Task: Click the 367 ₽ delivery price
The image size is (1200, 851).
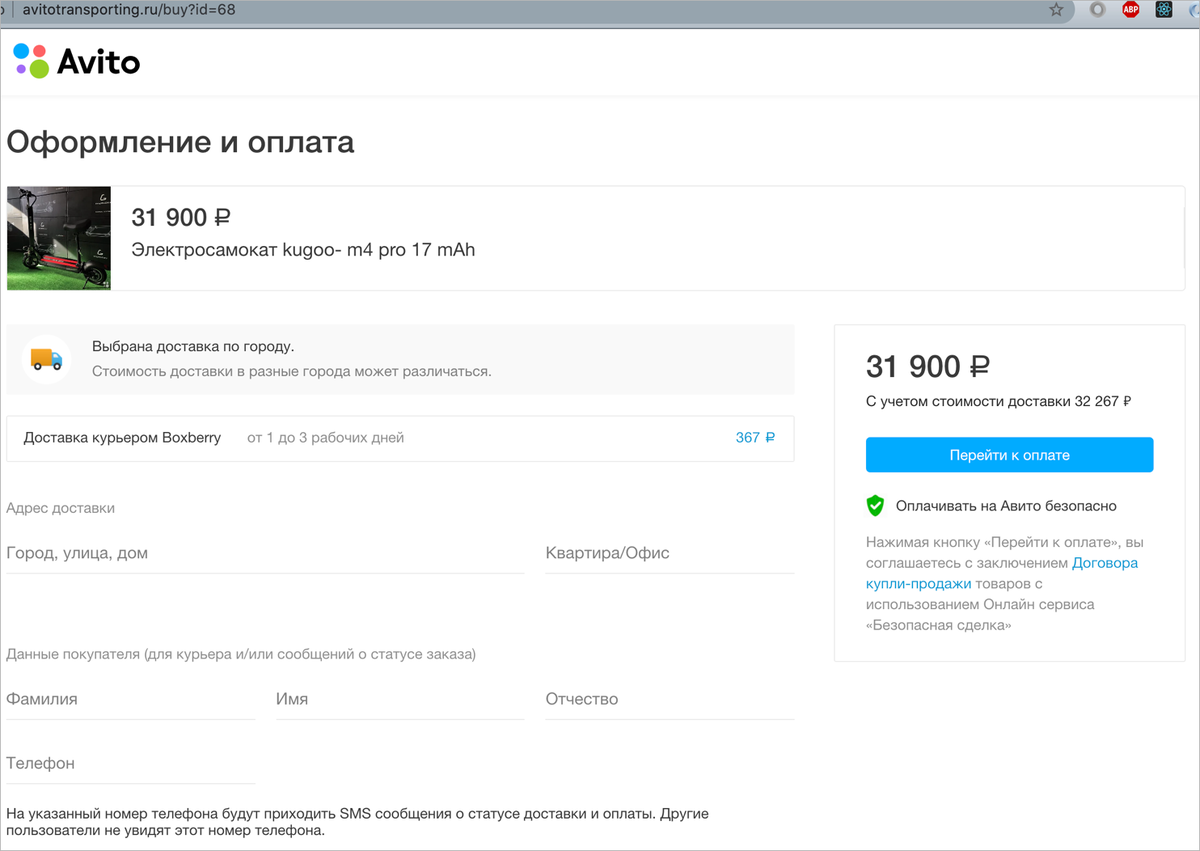Action: (755, 438)
